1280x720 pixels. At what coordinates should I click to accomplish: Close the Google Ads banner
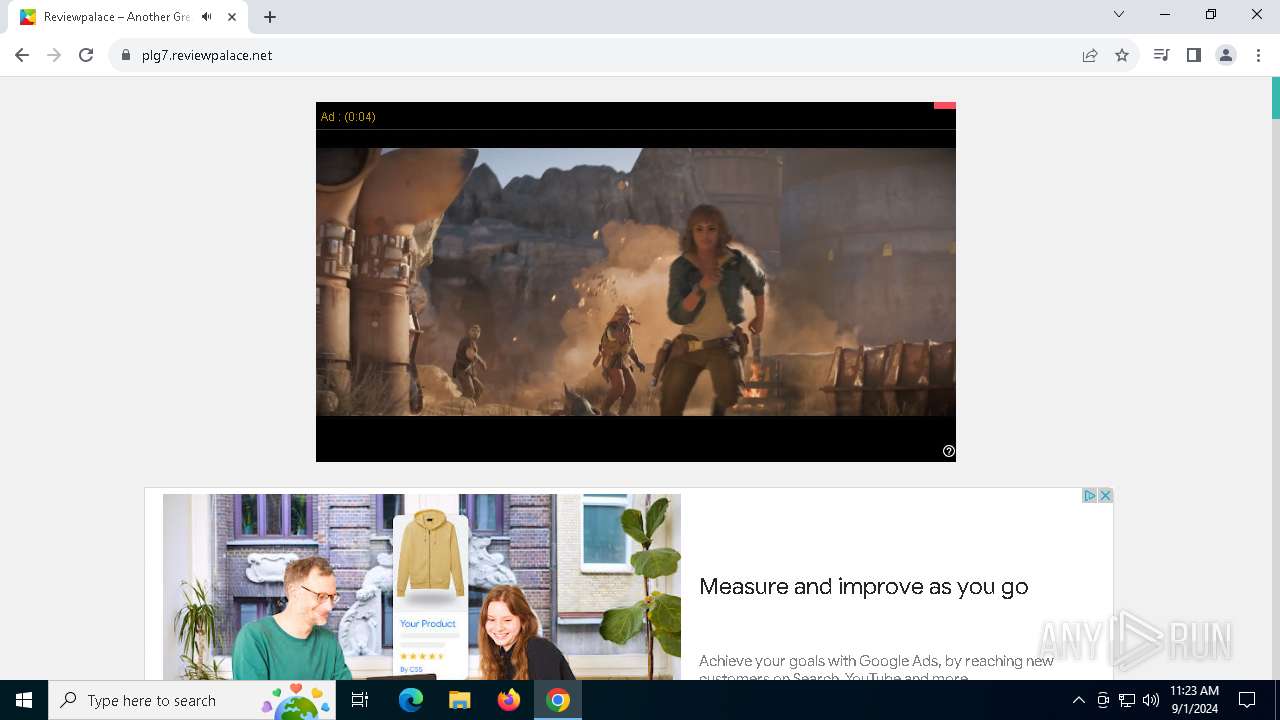tap(1105, 495)
